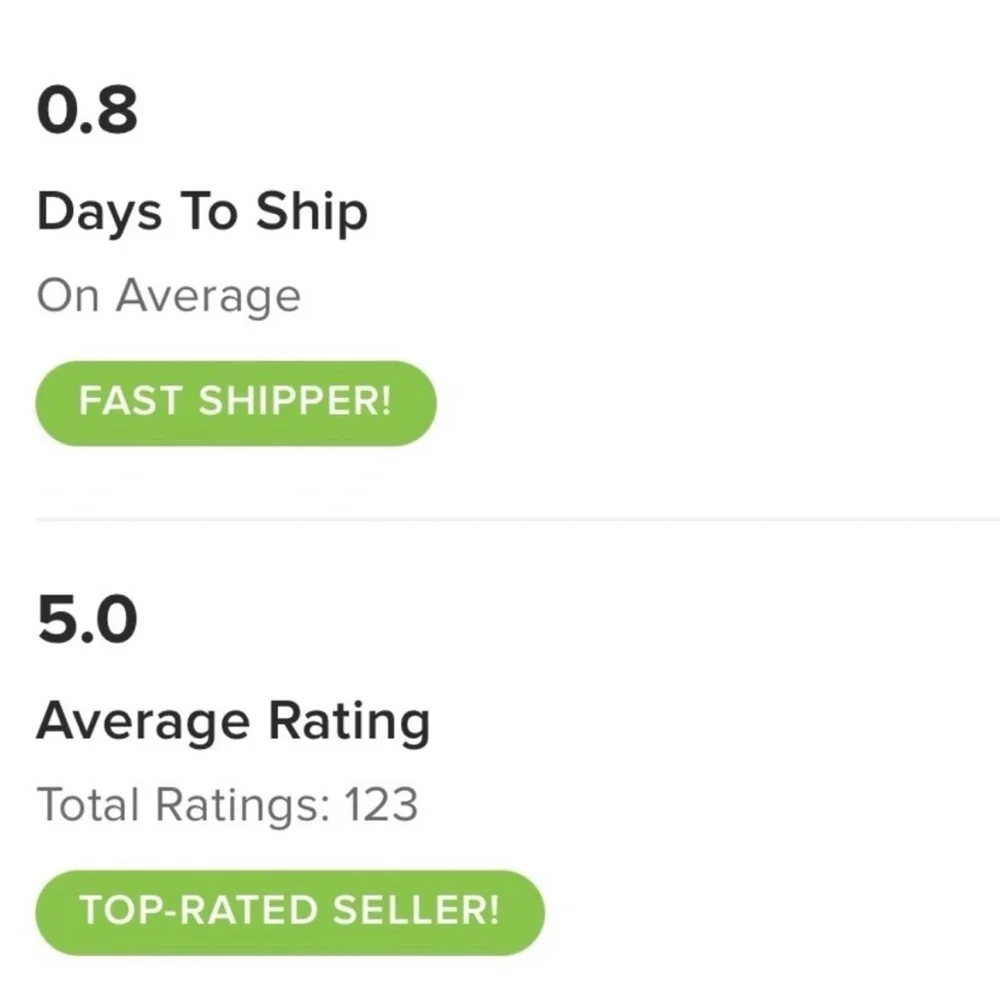This screenshot has width=1000, height=1000.
Task: Tap the FAST SHIPPER! green badge
Action: pos(236,403)
